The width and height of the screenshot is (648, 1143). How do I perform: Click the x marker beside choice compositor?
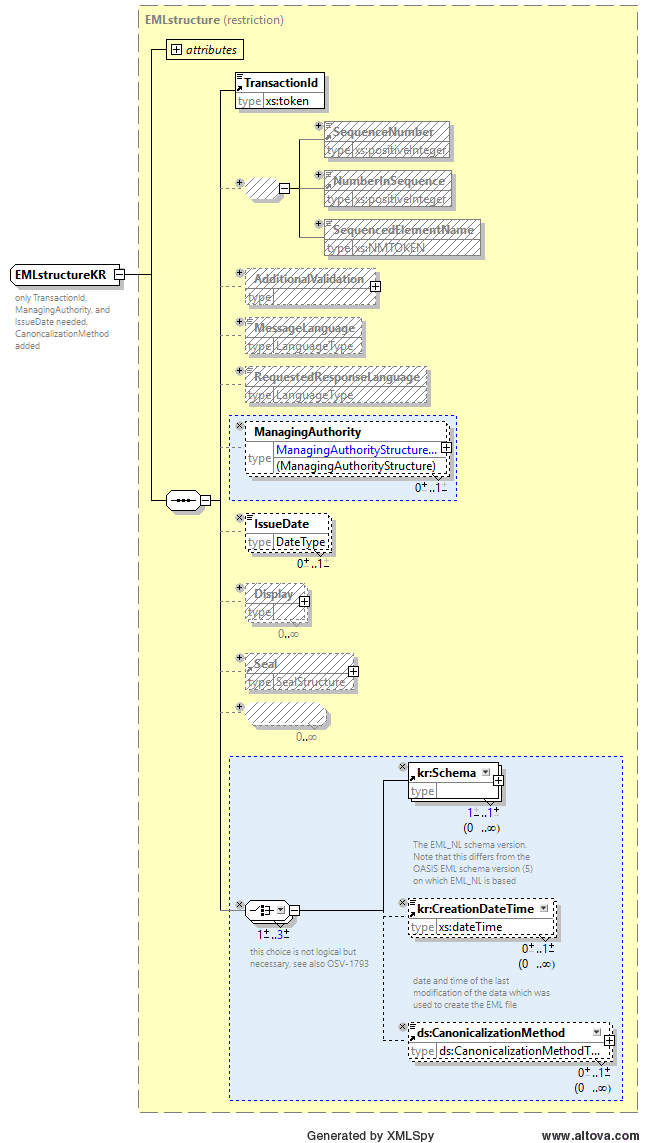click(240, 904)
